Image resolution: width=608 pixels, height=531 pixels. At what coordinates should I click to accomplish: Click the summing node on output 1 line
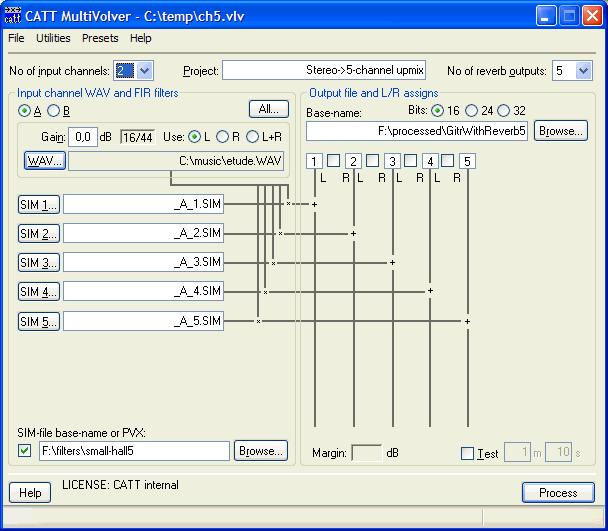pos(314,204)
